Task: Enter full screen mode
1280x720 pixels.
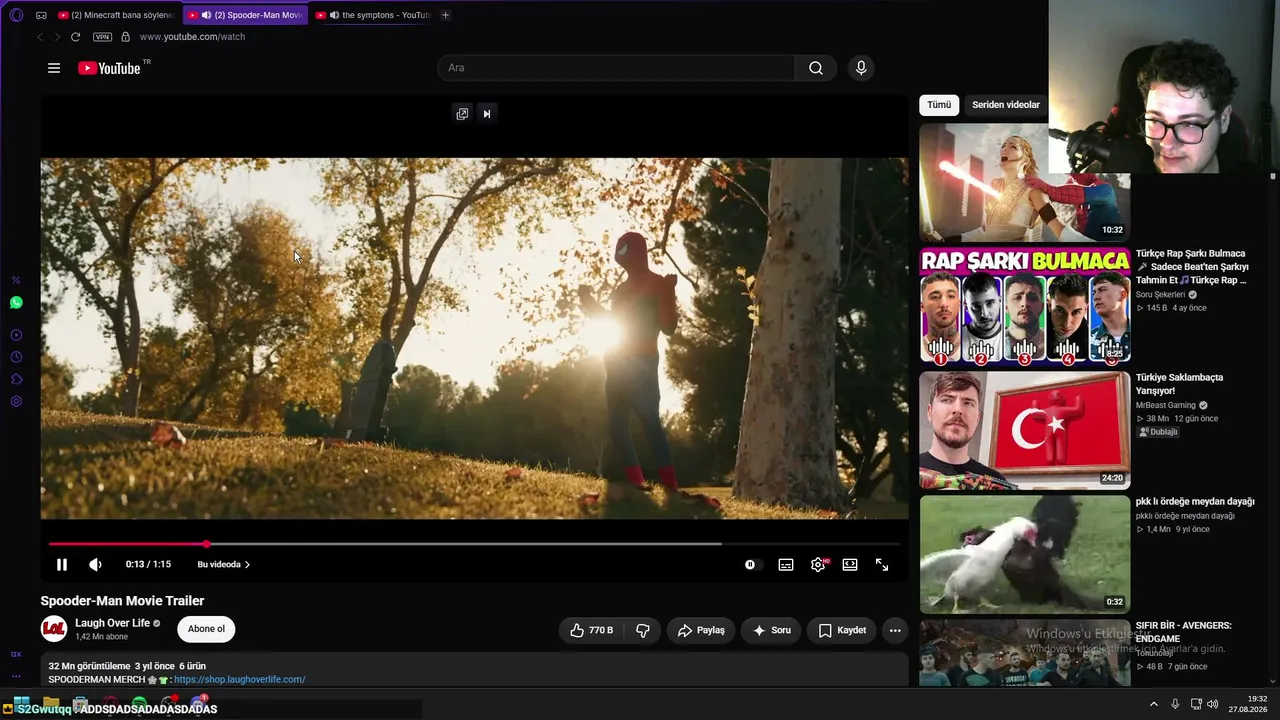Action: tap(882, 565)
